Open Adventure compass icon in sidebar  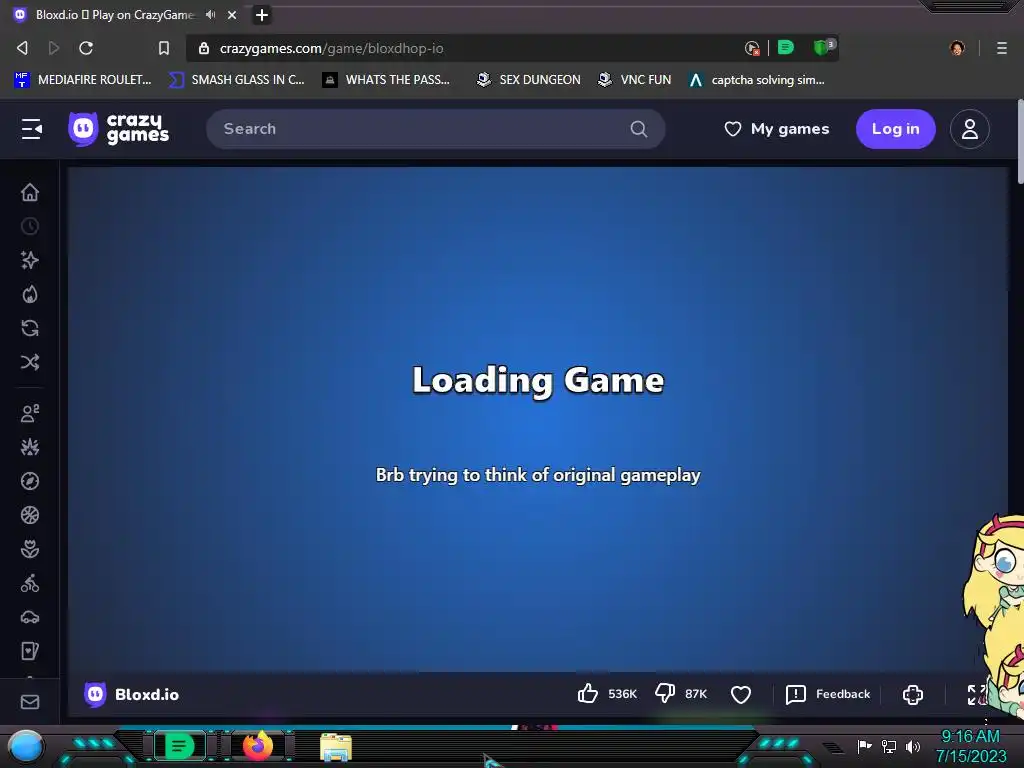click(30, 481)
